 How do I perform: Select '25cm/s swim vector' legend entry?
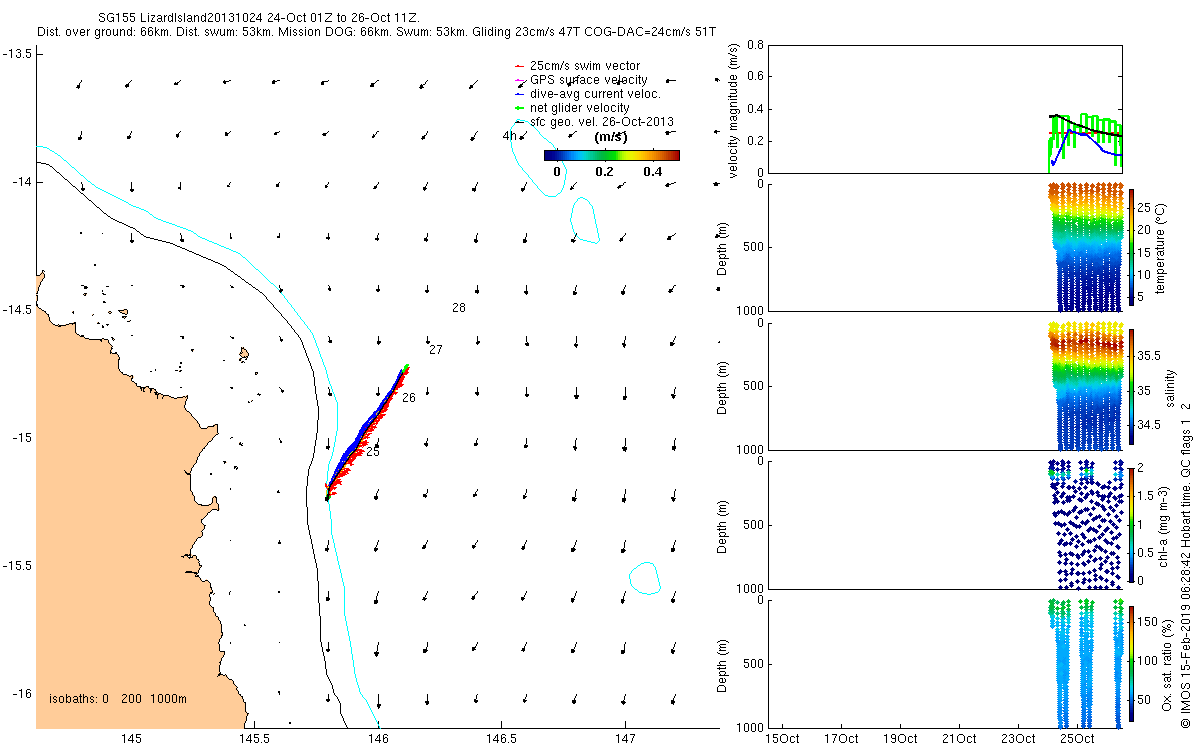(585, 66)
